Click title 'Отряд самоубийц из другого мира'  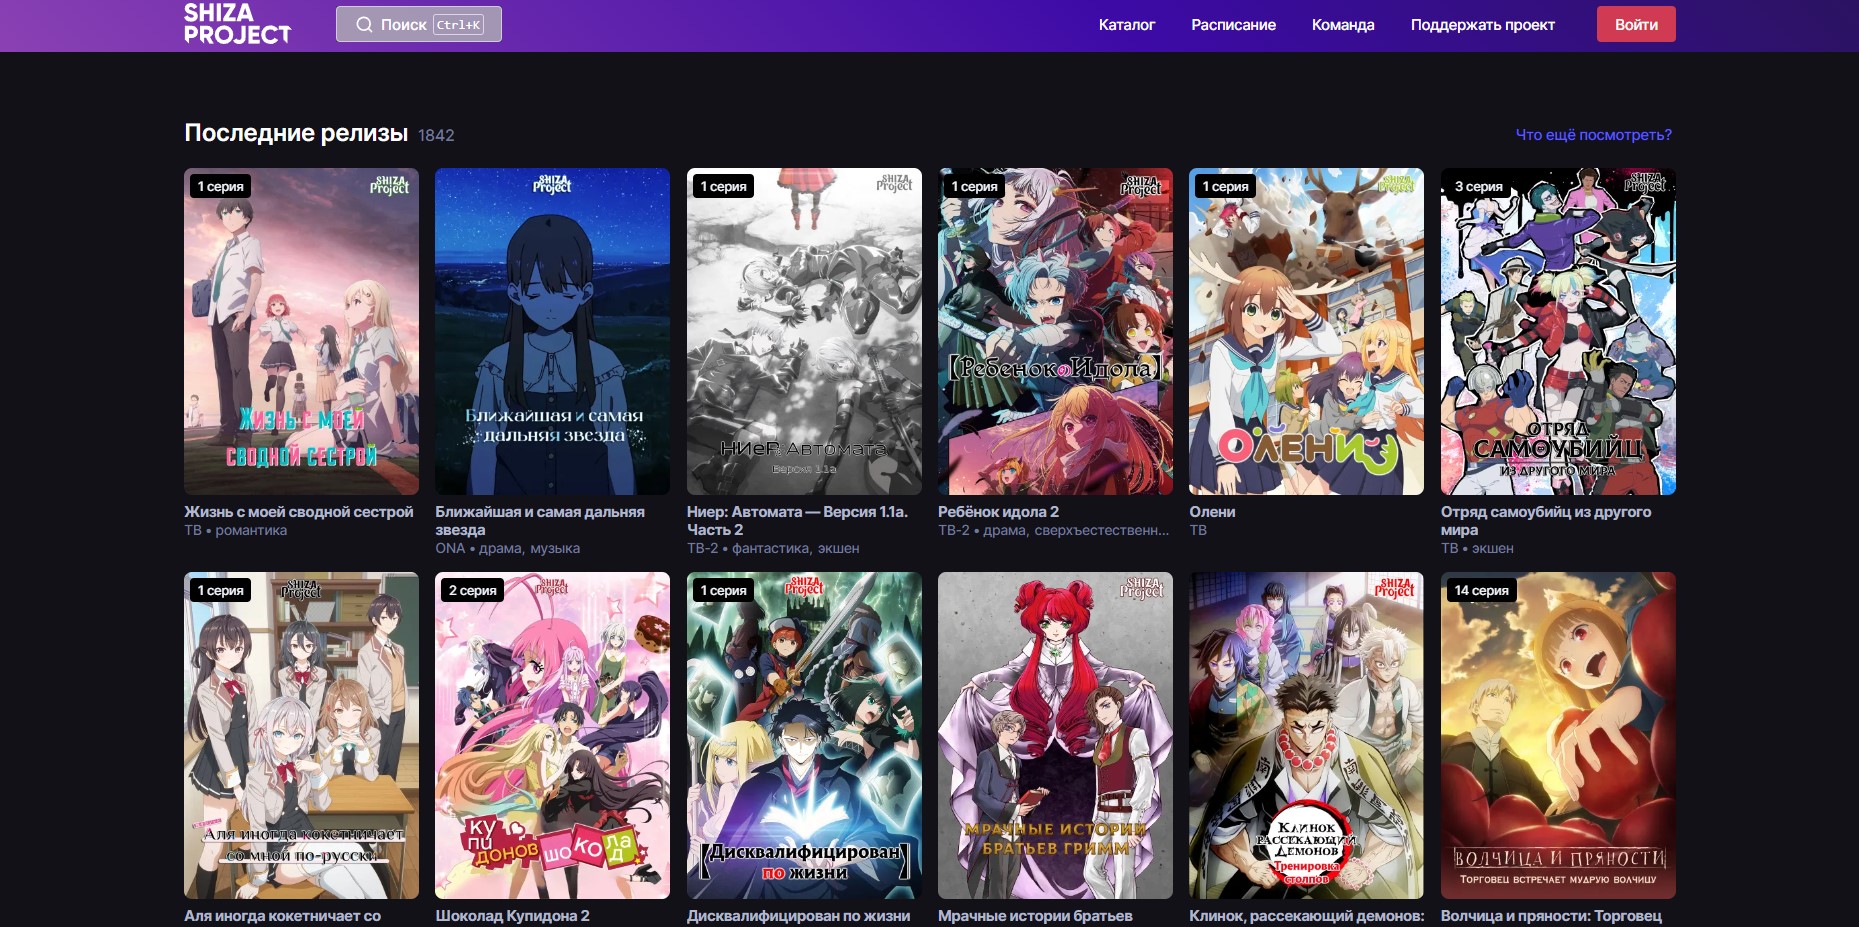coord(1546,521)
